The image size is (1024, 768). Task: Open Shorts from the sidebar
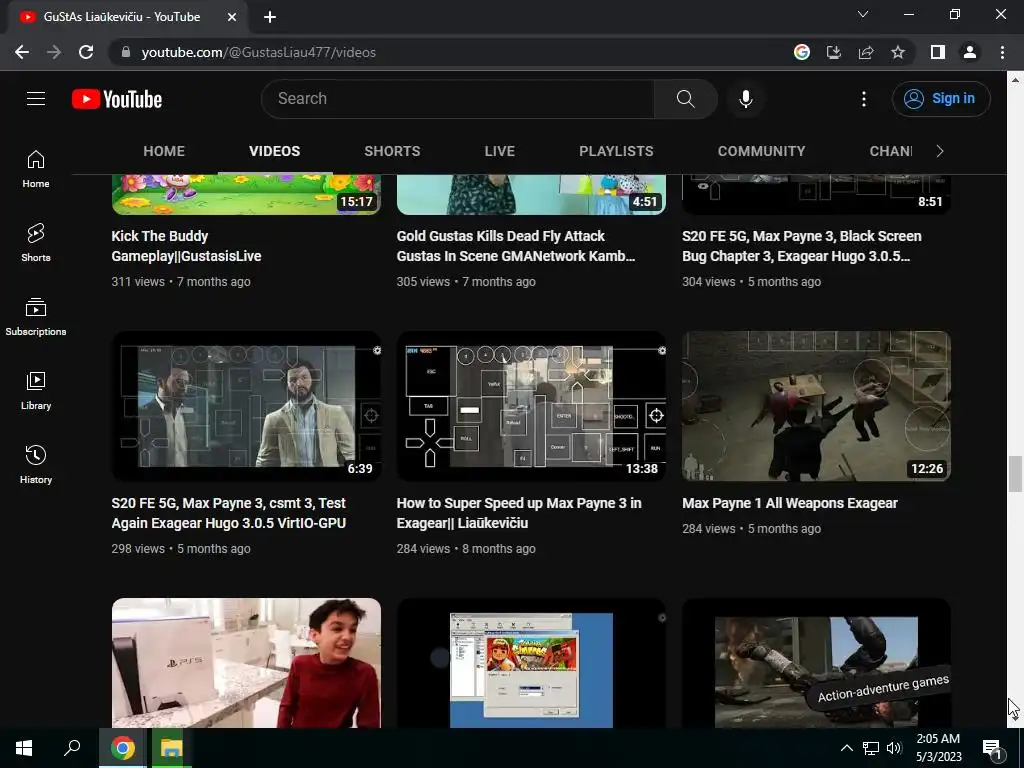click(x=36, y=243)
